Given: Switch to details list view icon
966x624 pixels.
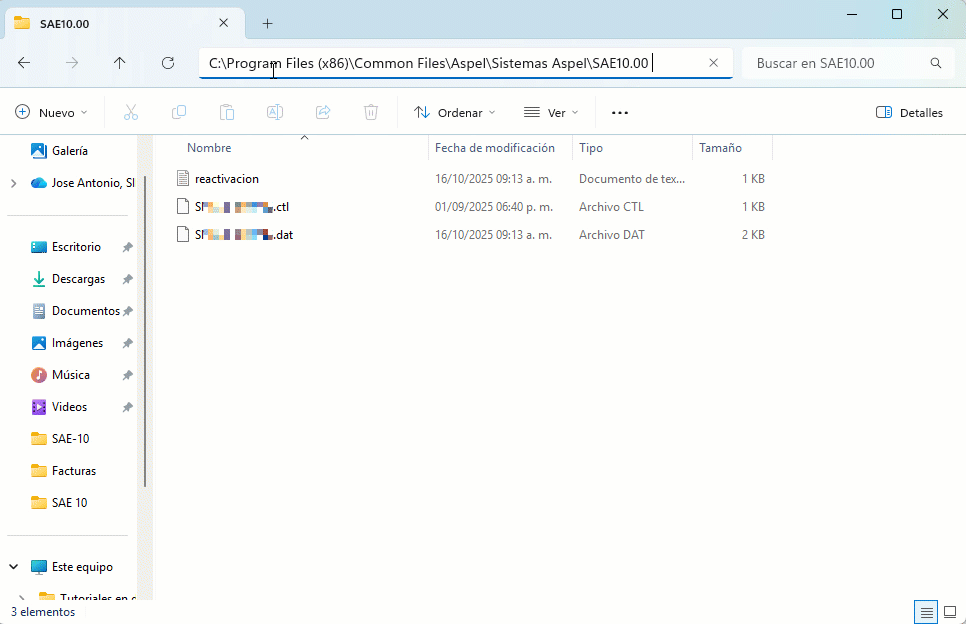Looking at the screenshot, I should click(x=926, y=612).
